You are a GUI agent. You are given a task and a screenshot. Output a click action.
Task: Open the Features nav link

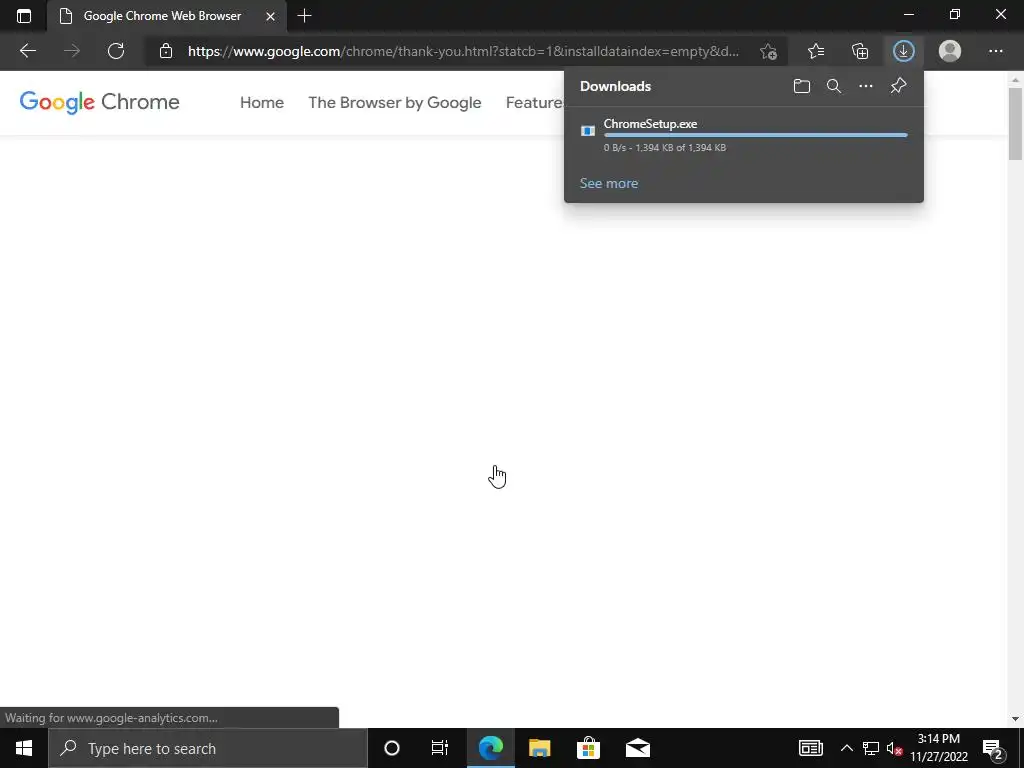[x=534, y=103]
